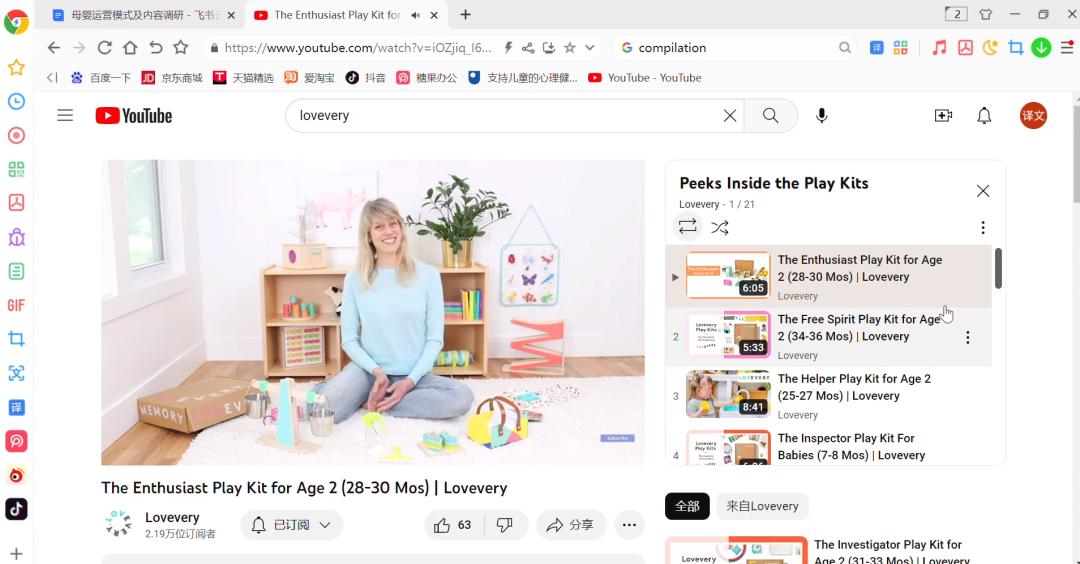
Task: Mute The Enthusiast Play Kit tab audio
Action: point(415,15)
